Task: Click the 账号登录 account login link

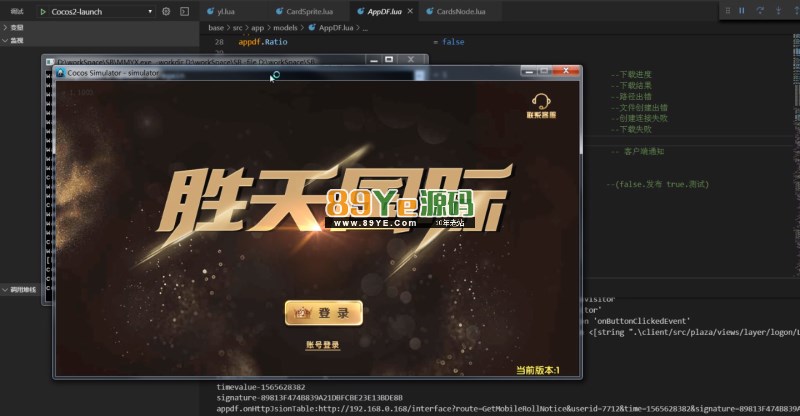Action: pyautogui.click(x=322, y=345)
